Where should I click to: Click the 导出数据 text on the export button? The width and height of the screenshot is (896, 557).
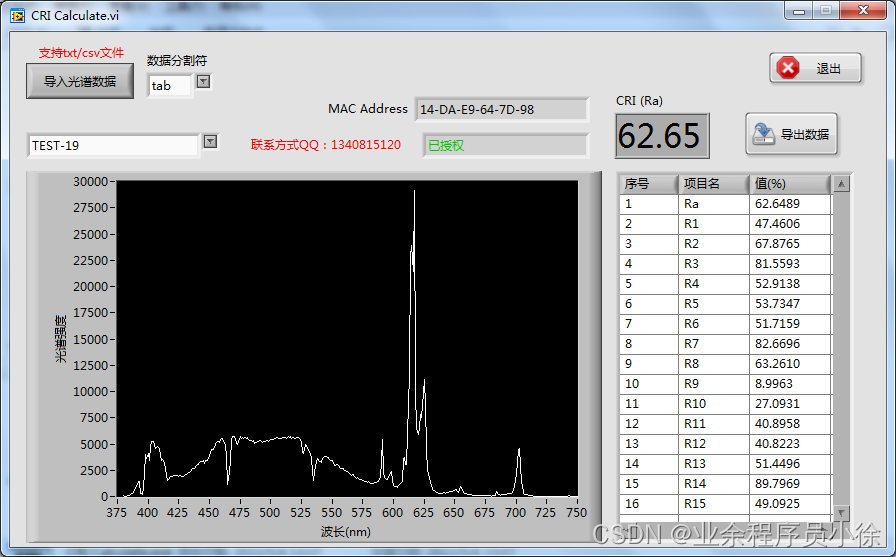805,134
